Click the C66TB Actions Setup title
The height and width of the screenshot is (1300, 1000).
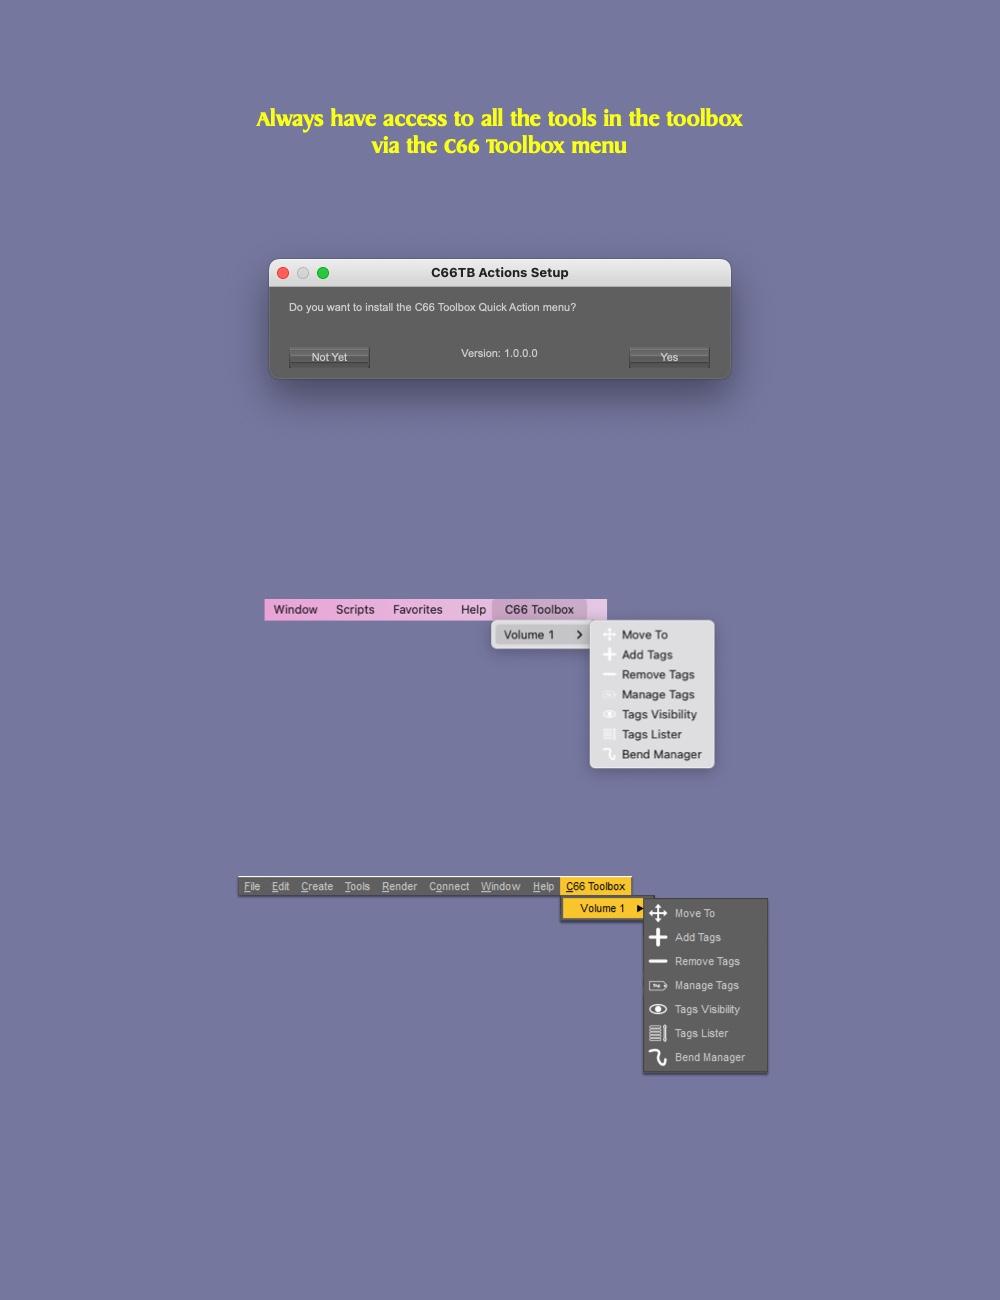499,273
